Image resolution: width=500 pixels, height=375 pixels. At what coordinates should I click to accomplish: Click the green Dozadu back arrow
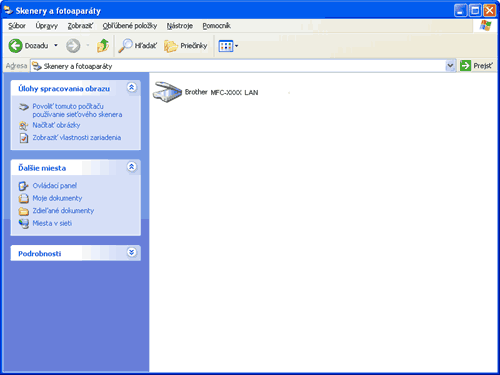coord(15,46)
